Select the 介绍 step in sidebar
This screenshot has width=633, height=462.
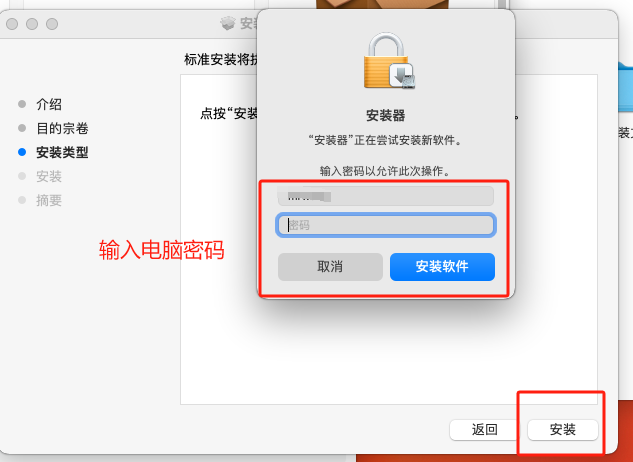(49, 105)
